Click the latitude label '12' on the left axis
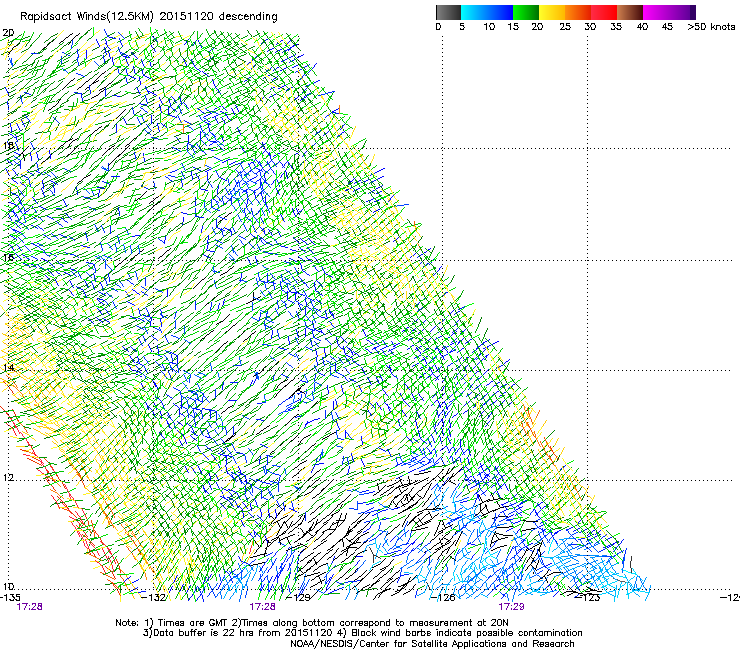Image resolution: width=740 pixels, height=650 pixels. click(8, 478)
